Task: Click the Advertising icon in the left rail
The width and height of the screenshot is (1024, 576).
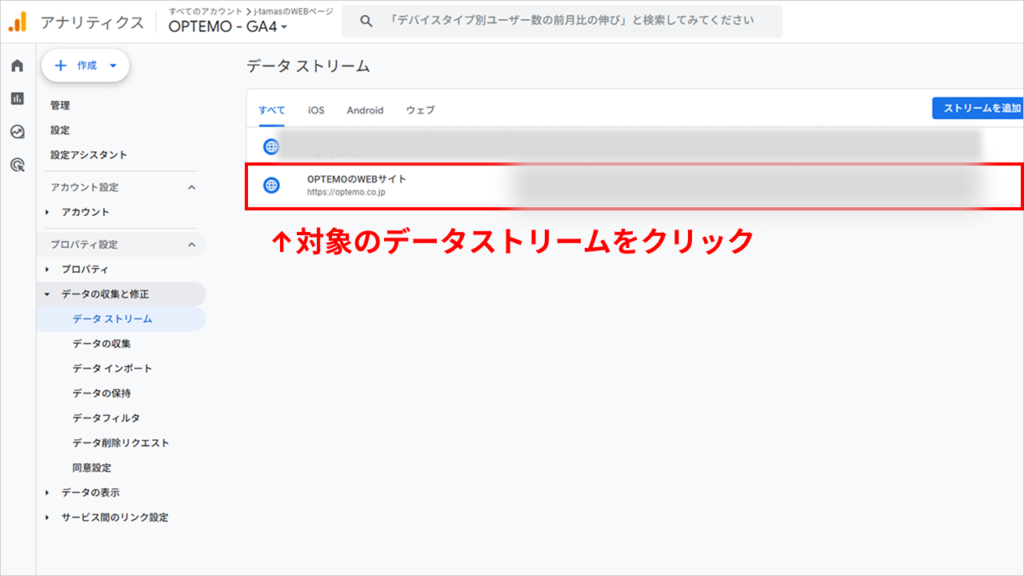Action: tap(16, 163)
